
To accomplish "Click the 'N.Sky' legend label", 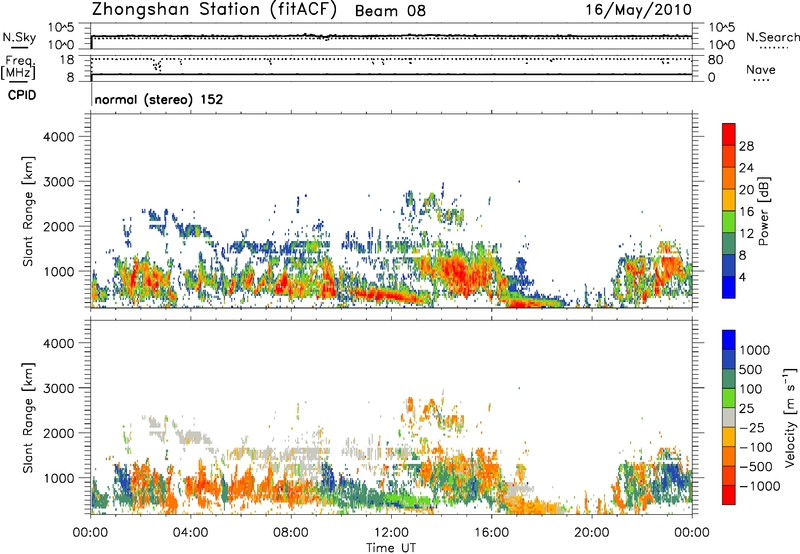I will point(19,37).
